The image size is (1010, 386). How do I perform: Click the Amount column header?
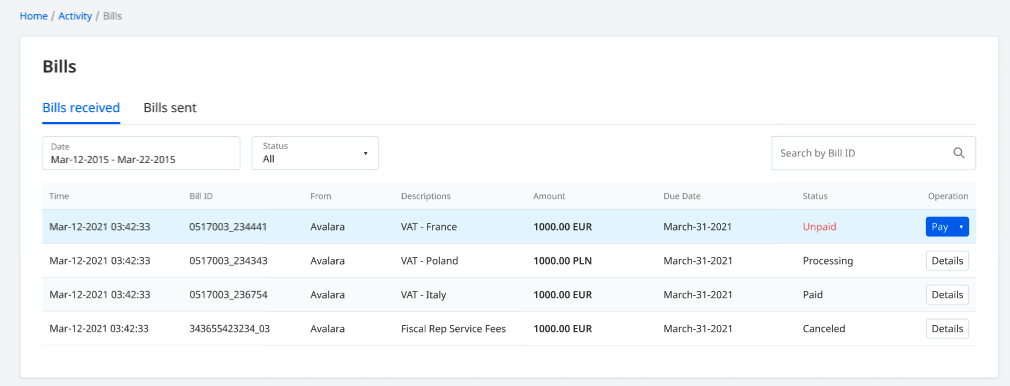549,196
